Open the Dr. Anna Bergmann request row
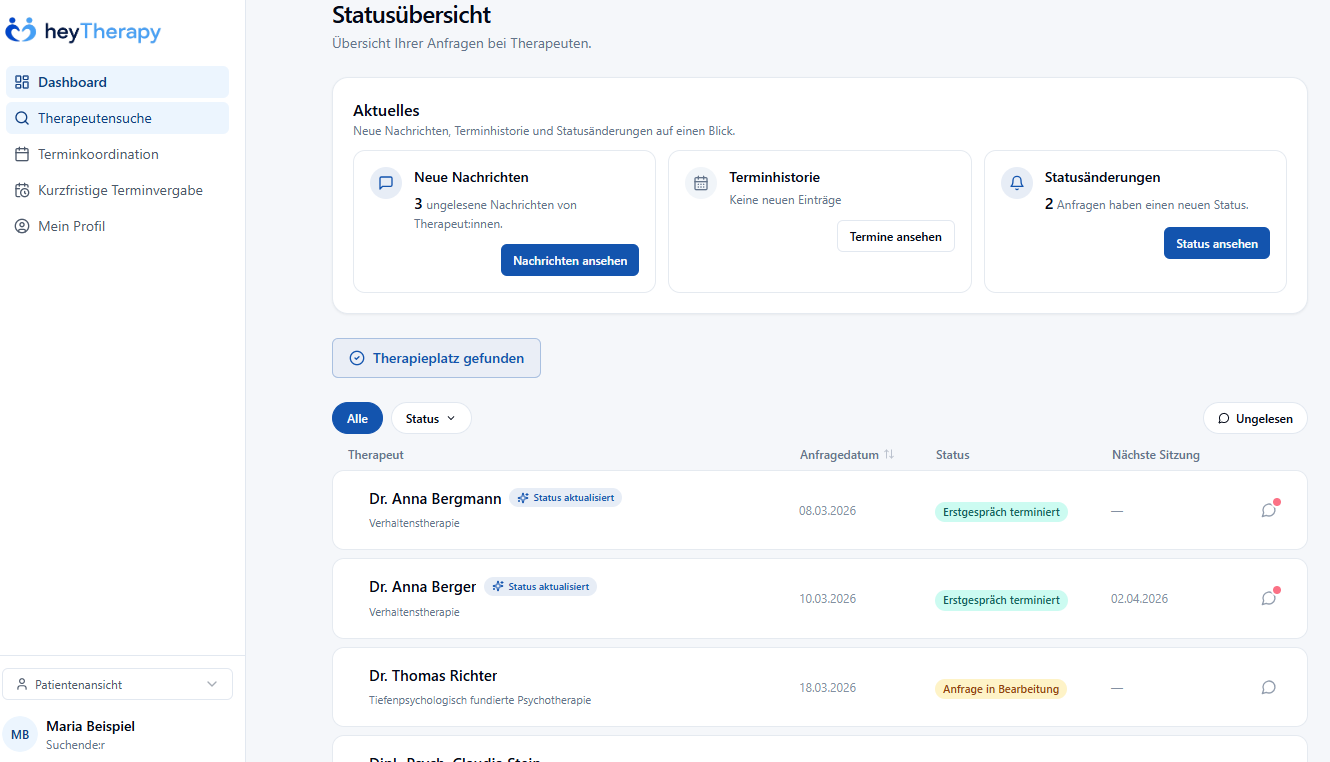Viewport: 1330px width, 762px height. point(820,510)
